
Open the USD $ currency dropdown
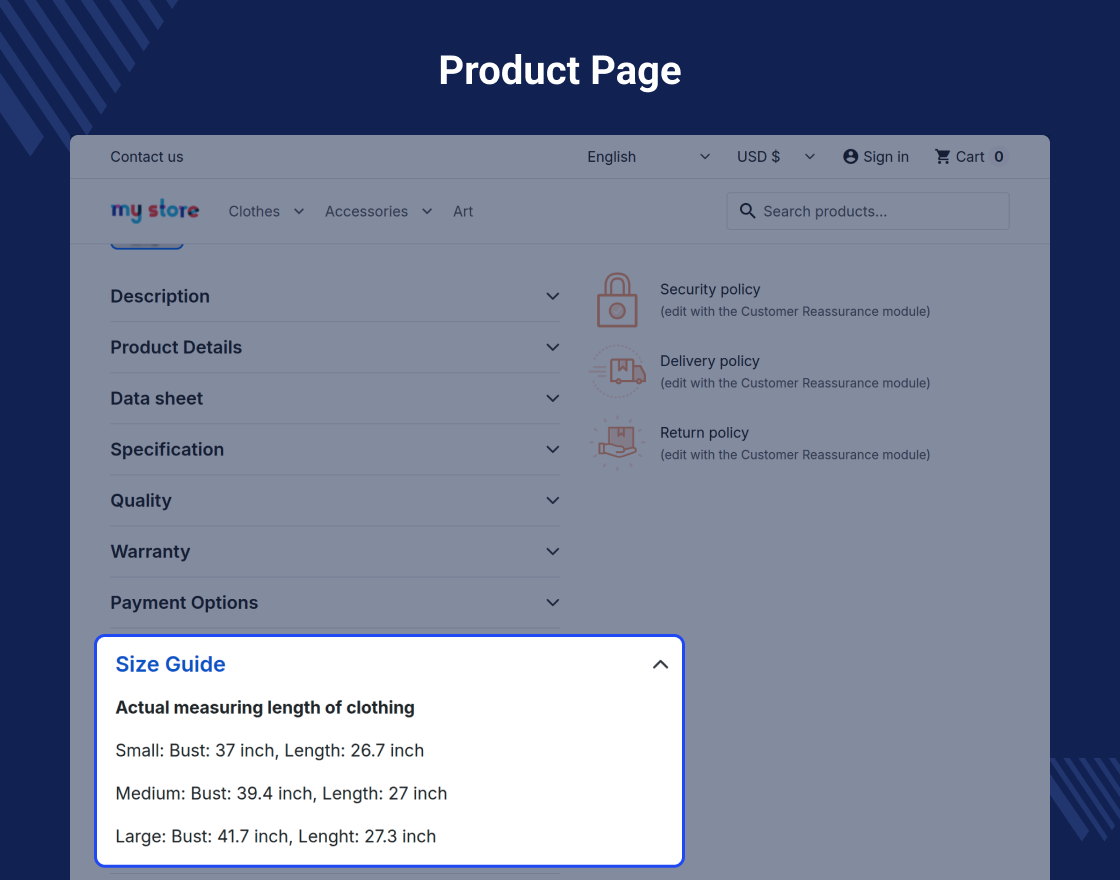click(x=776, y=156)
